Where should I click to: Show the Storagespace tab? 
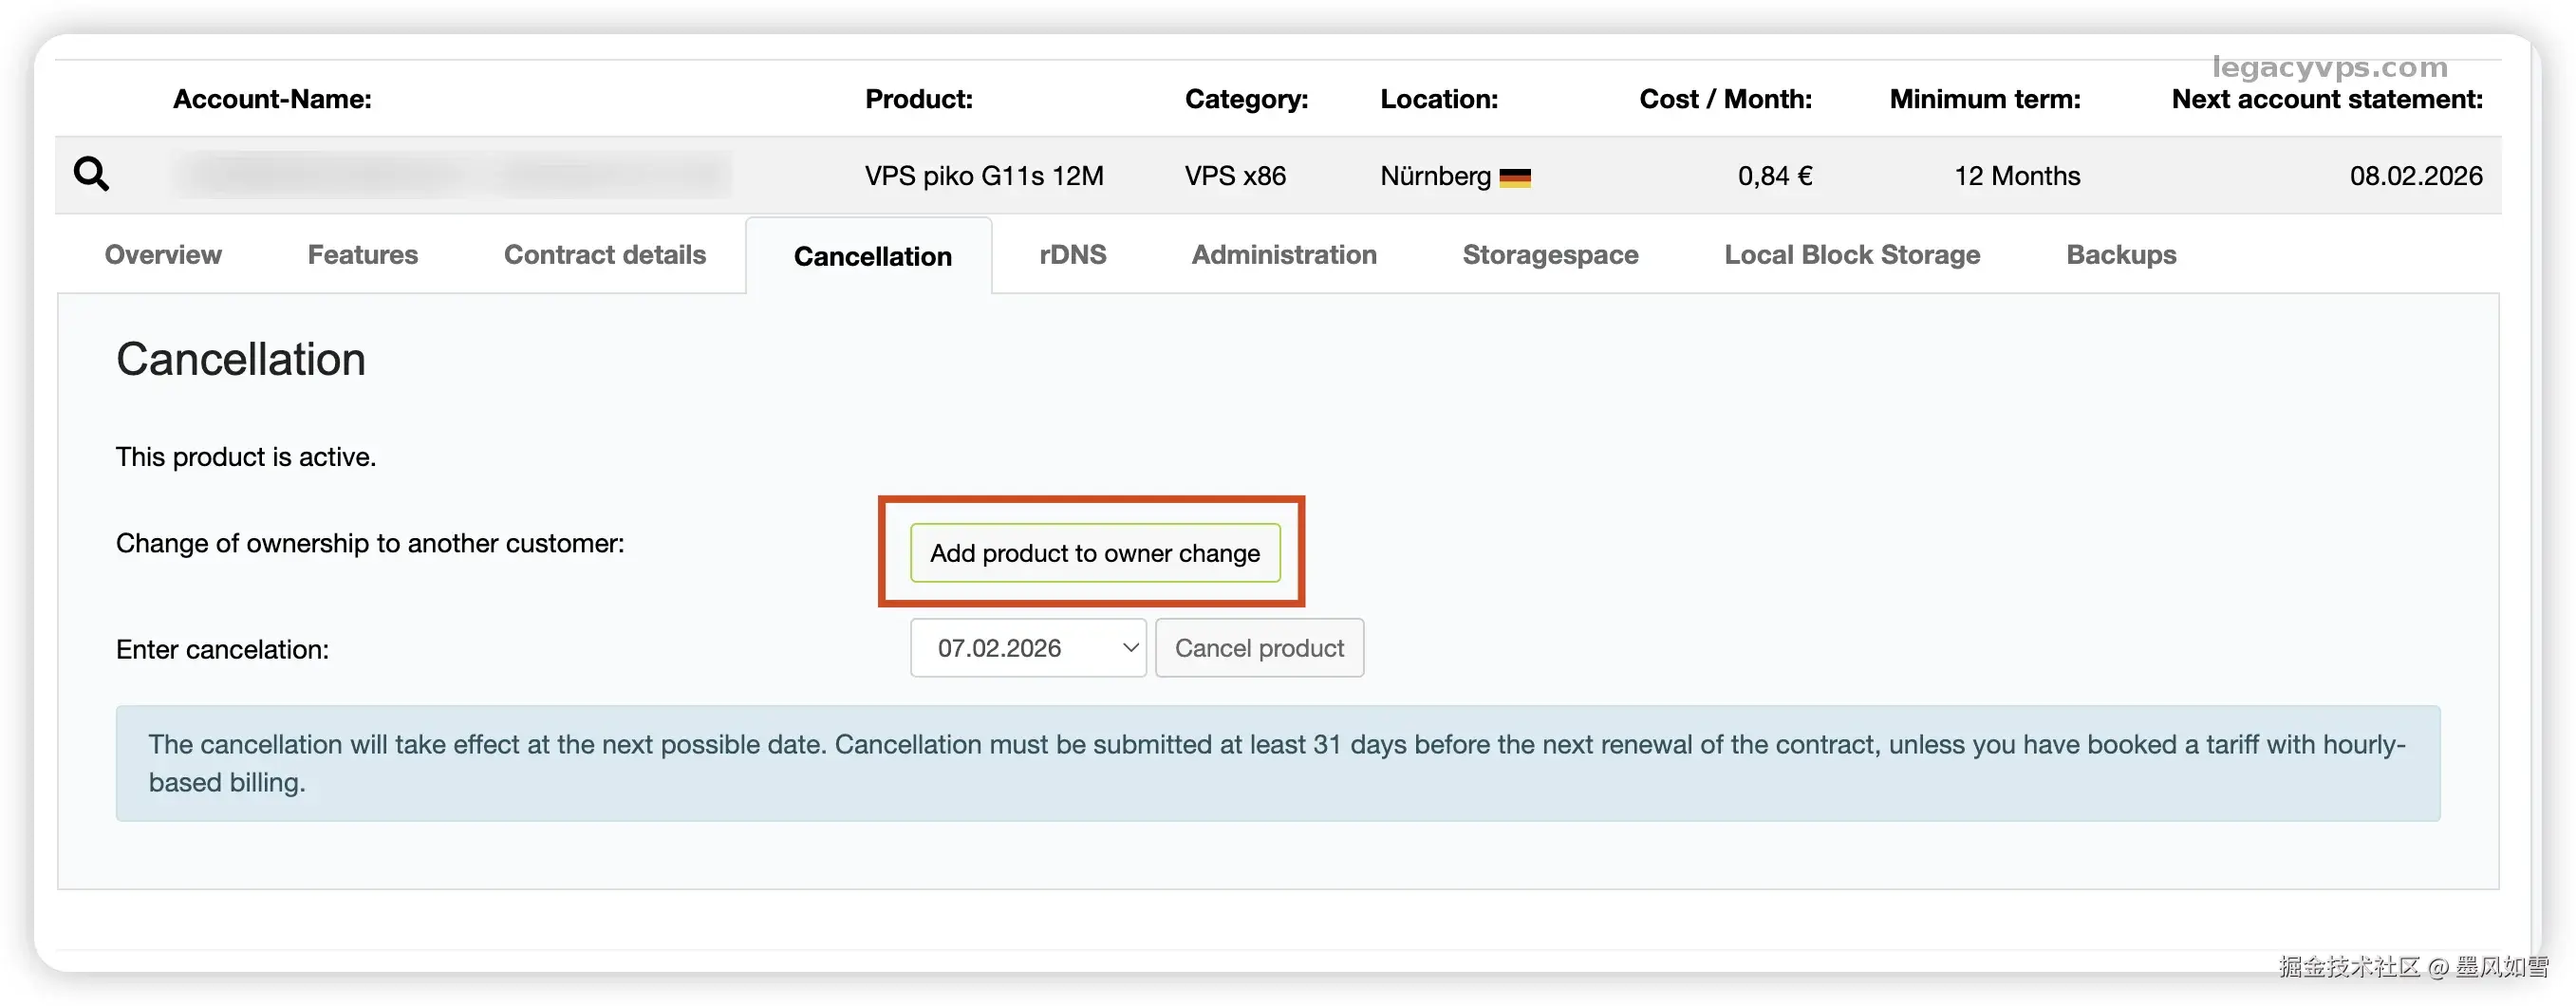[x=1550, y=255]
